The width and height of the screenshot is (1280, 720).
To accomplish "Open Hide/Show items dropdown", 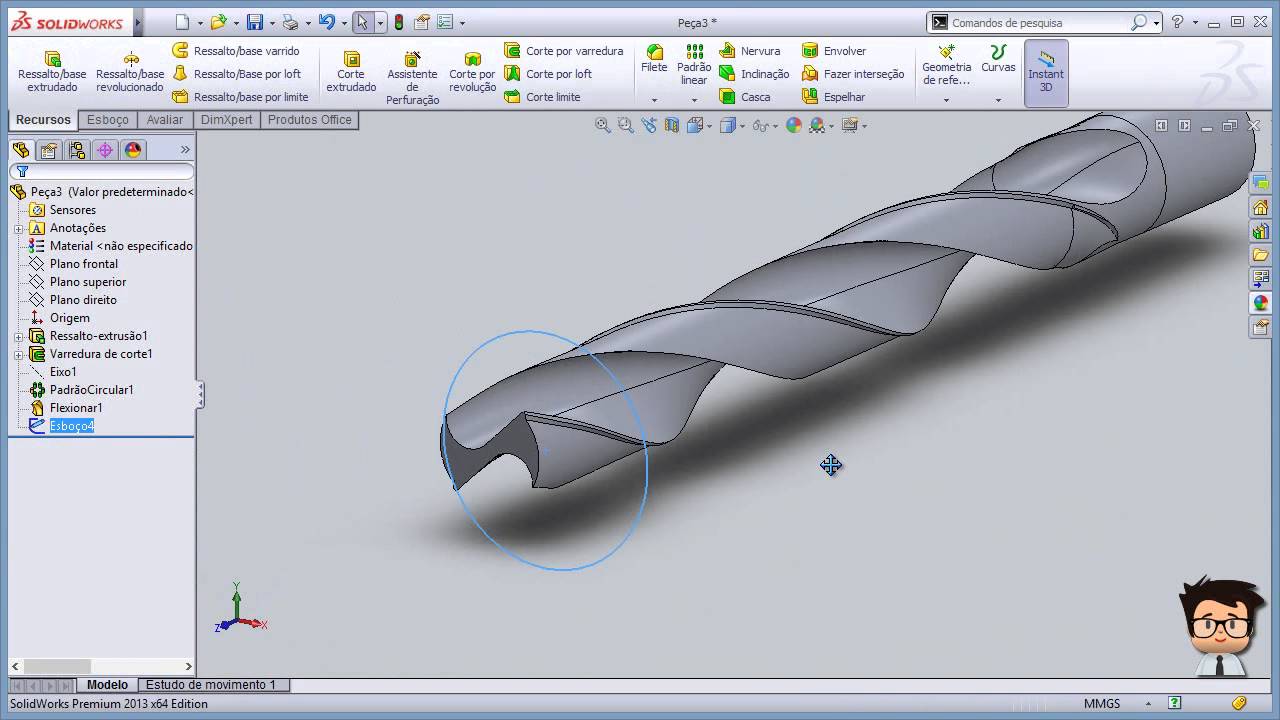I will 776,126.
